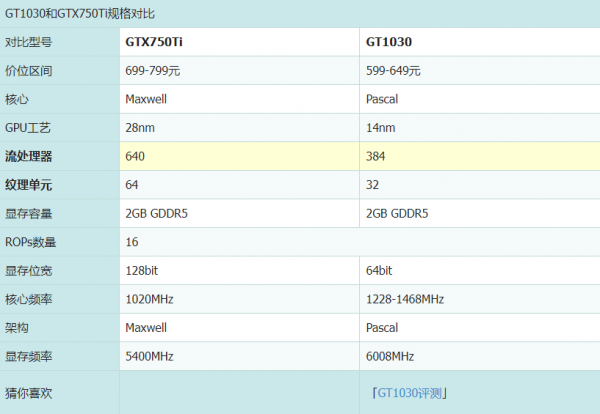Click the 流处理器 row label
The height and width of the screenshot is (414, 600).
[x=28, y=157]
